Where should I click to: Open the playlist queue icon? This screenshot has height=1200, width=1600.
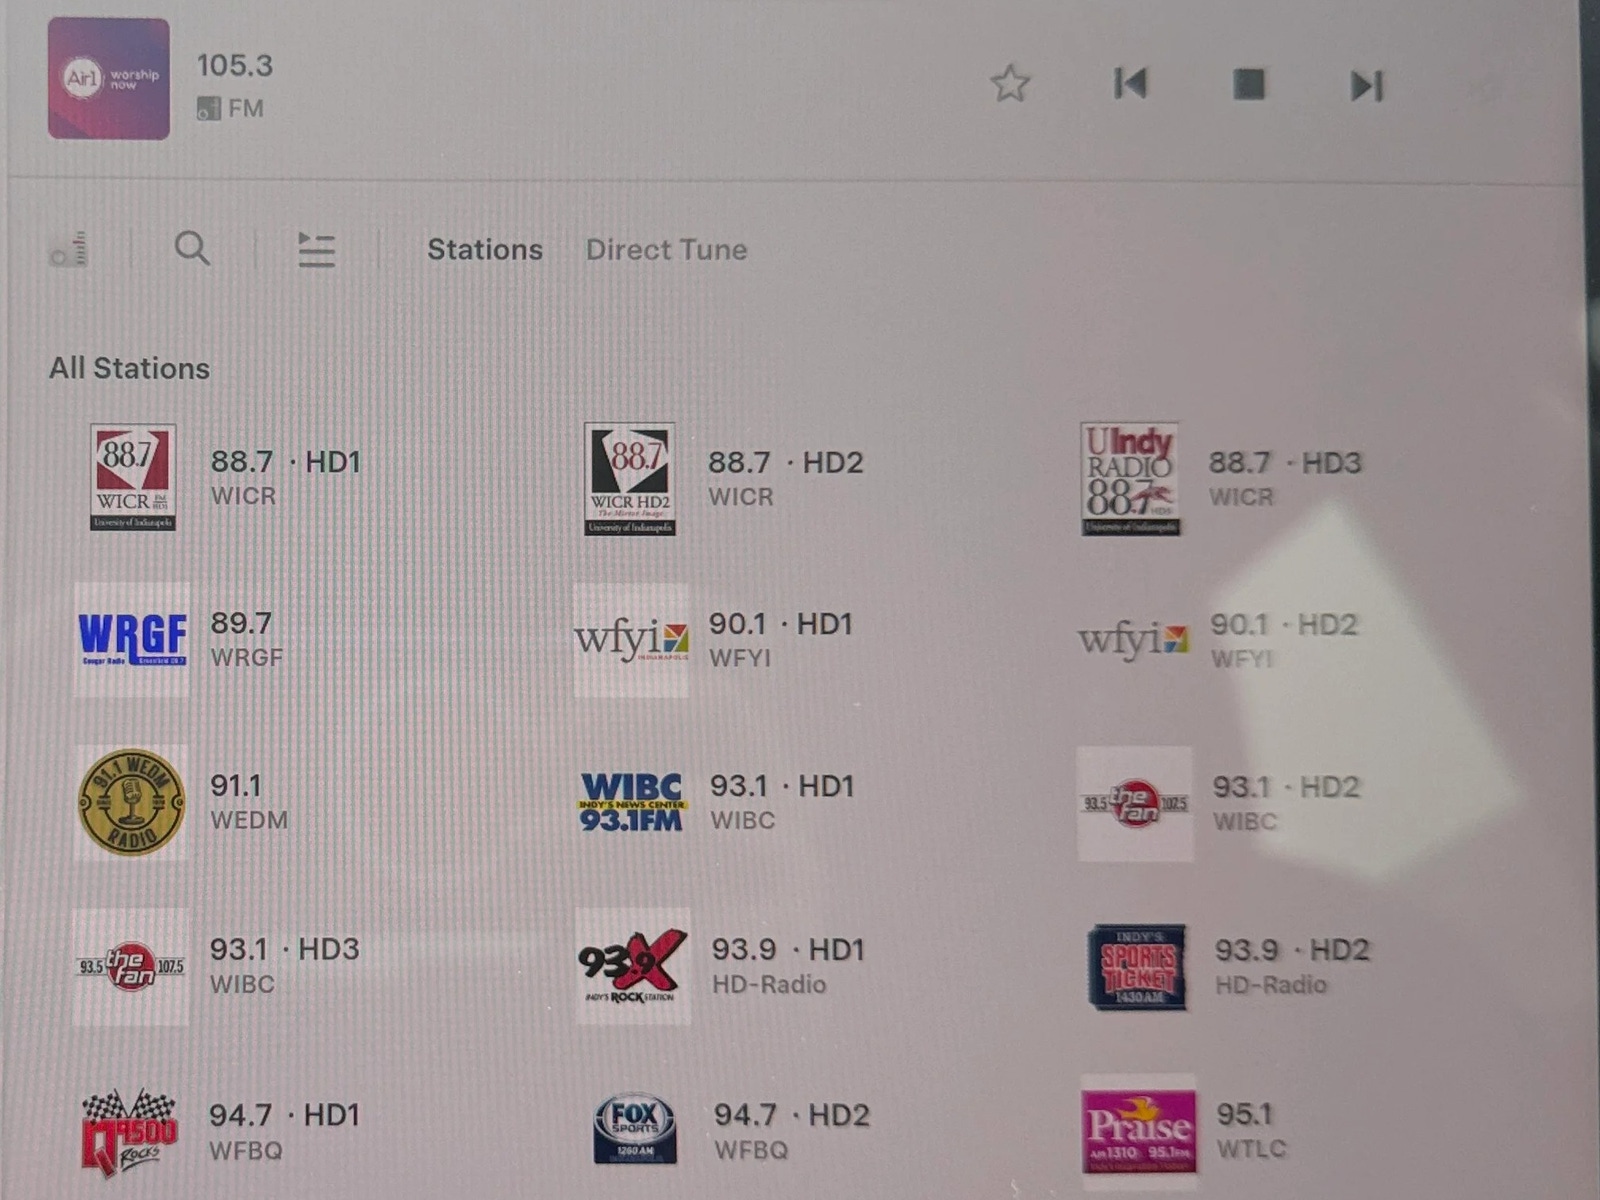pos(316,249)
